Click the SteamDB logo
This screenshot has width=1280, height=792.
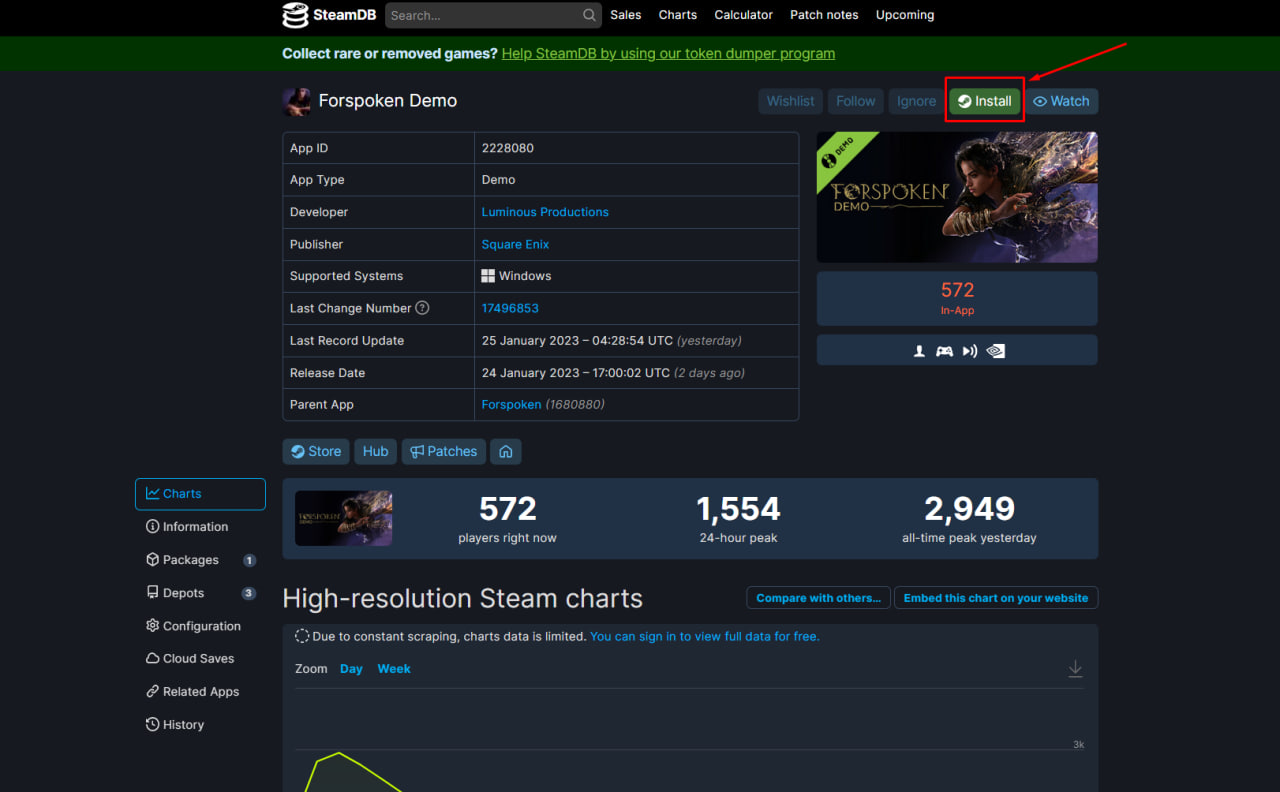[x=328, y=15]
